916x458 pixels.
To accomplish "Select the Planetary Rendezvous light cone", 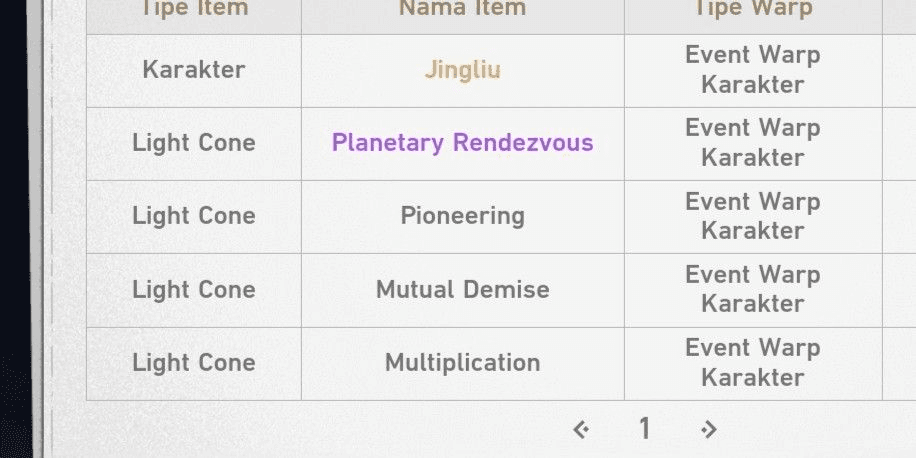I will [x=462, y=143].
